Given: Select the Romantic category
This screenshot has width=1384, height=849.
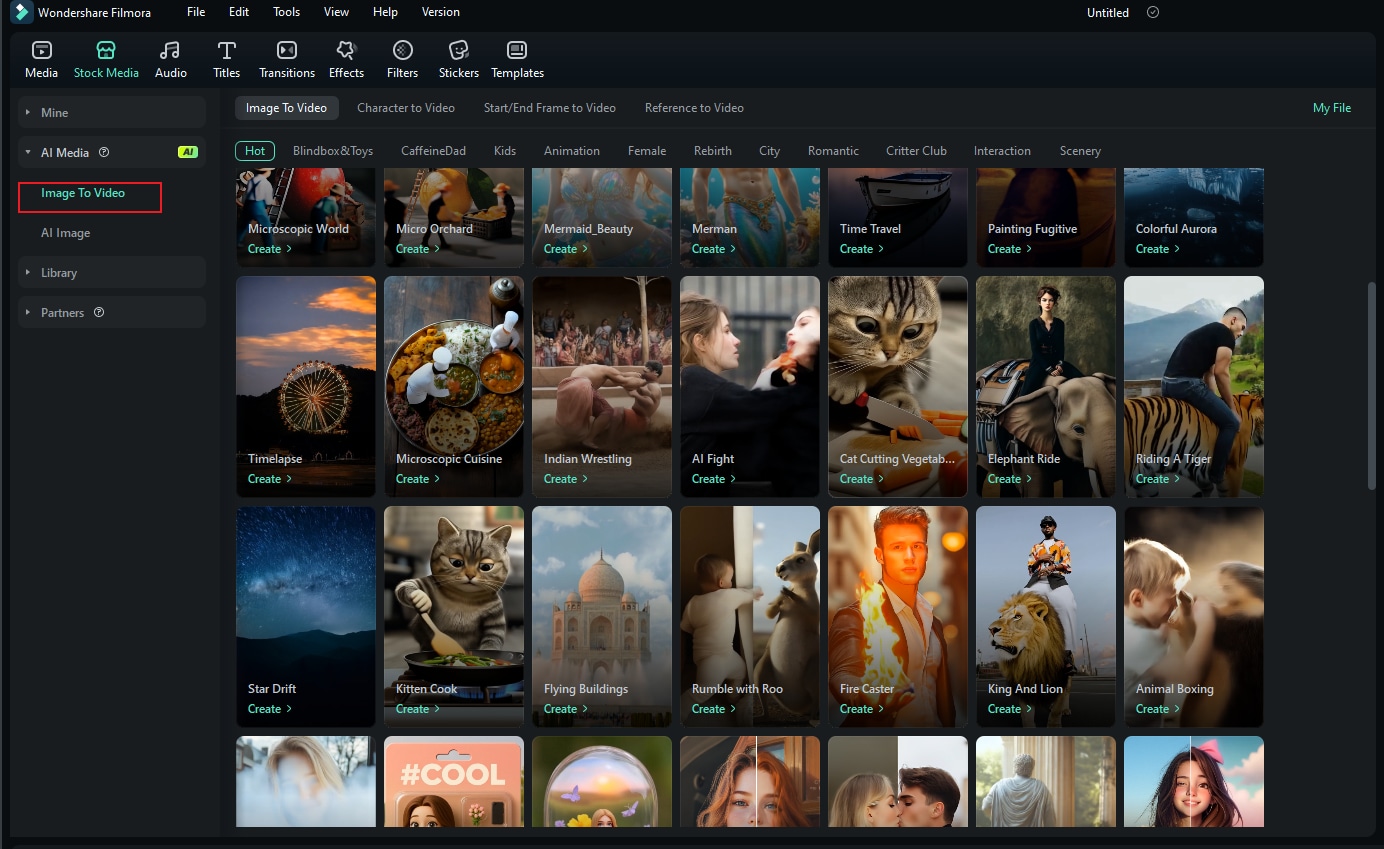Looking at the screenshot, I should (x=833, y=151).
